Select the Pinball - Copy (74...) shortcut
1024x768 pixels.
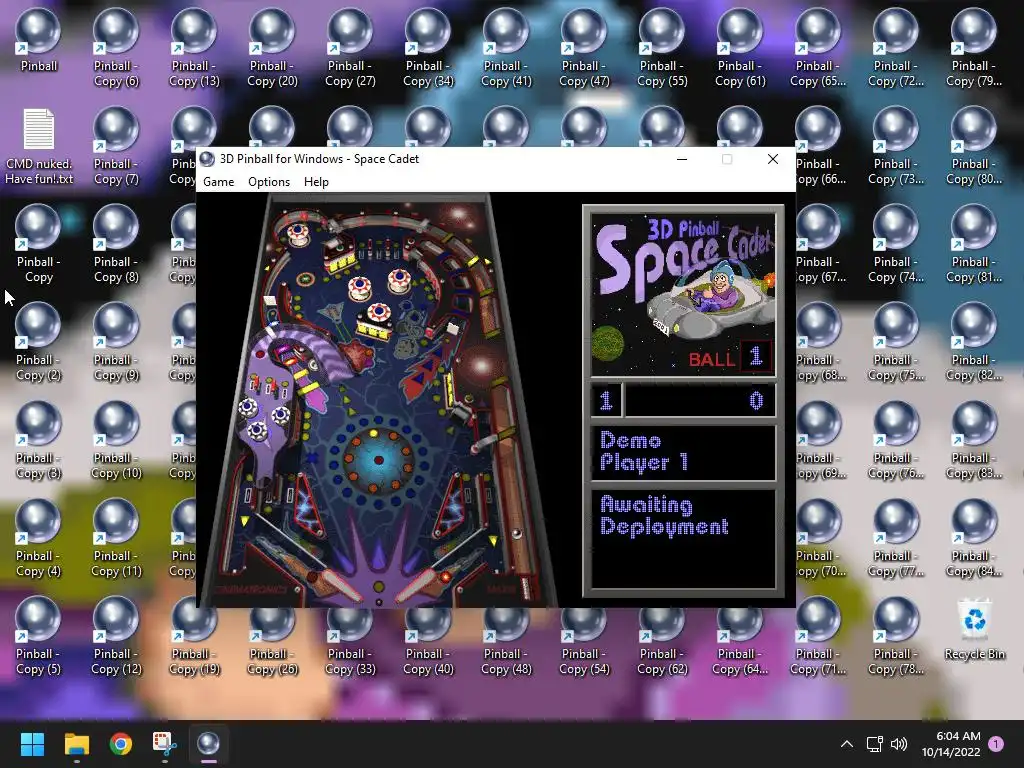pyautogui.click(x=896, y=244)
